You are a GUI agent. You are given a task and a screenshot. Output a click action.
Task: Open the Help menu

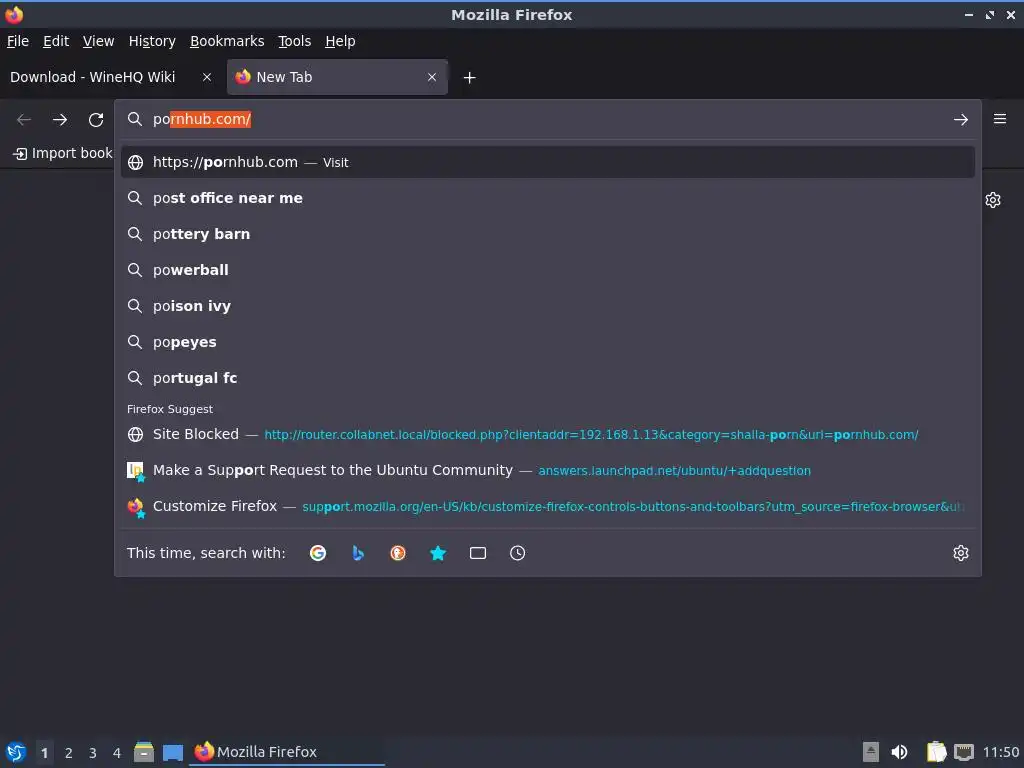[x=340, y=41]
